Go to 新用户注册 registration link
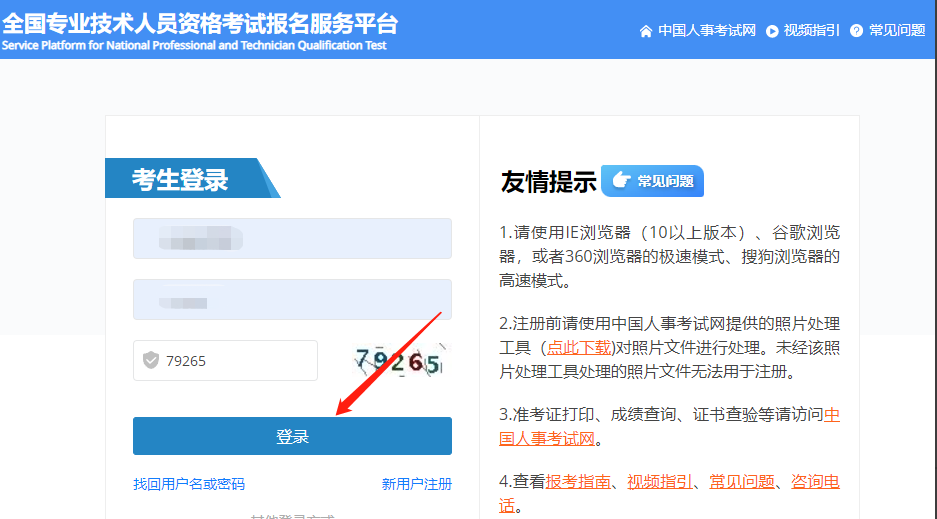The width and height of the screenshot is (937, 519). coord(416,484)
